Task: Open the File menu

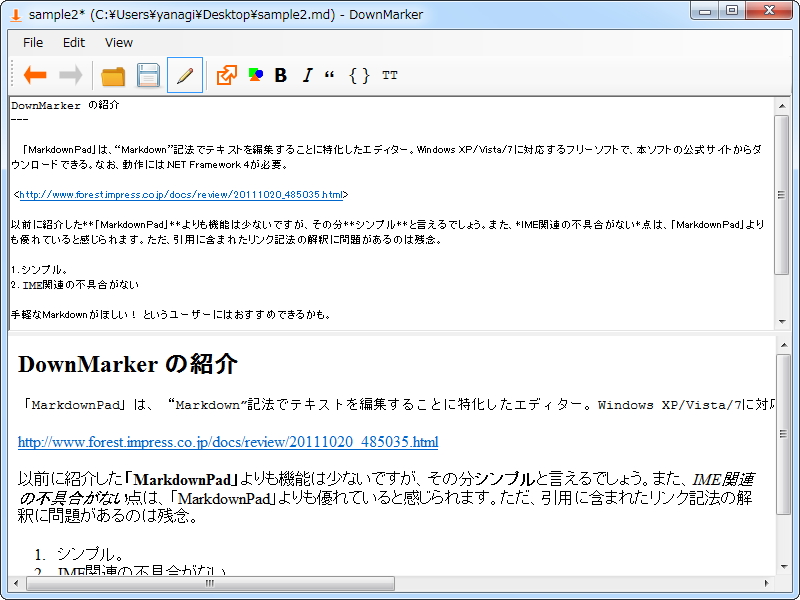Action: pos(33,42)
